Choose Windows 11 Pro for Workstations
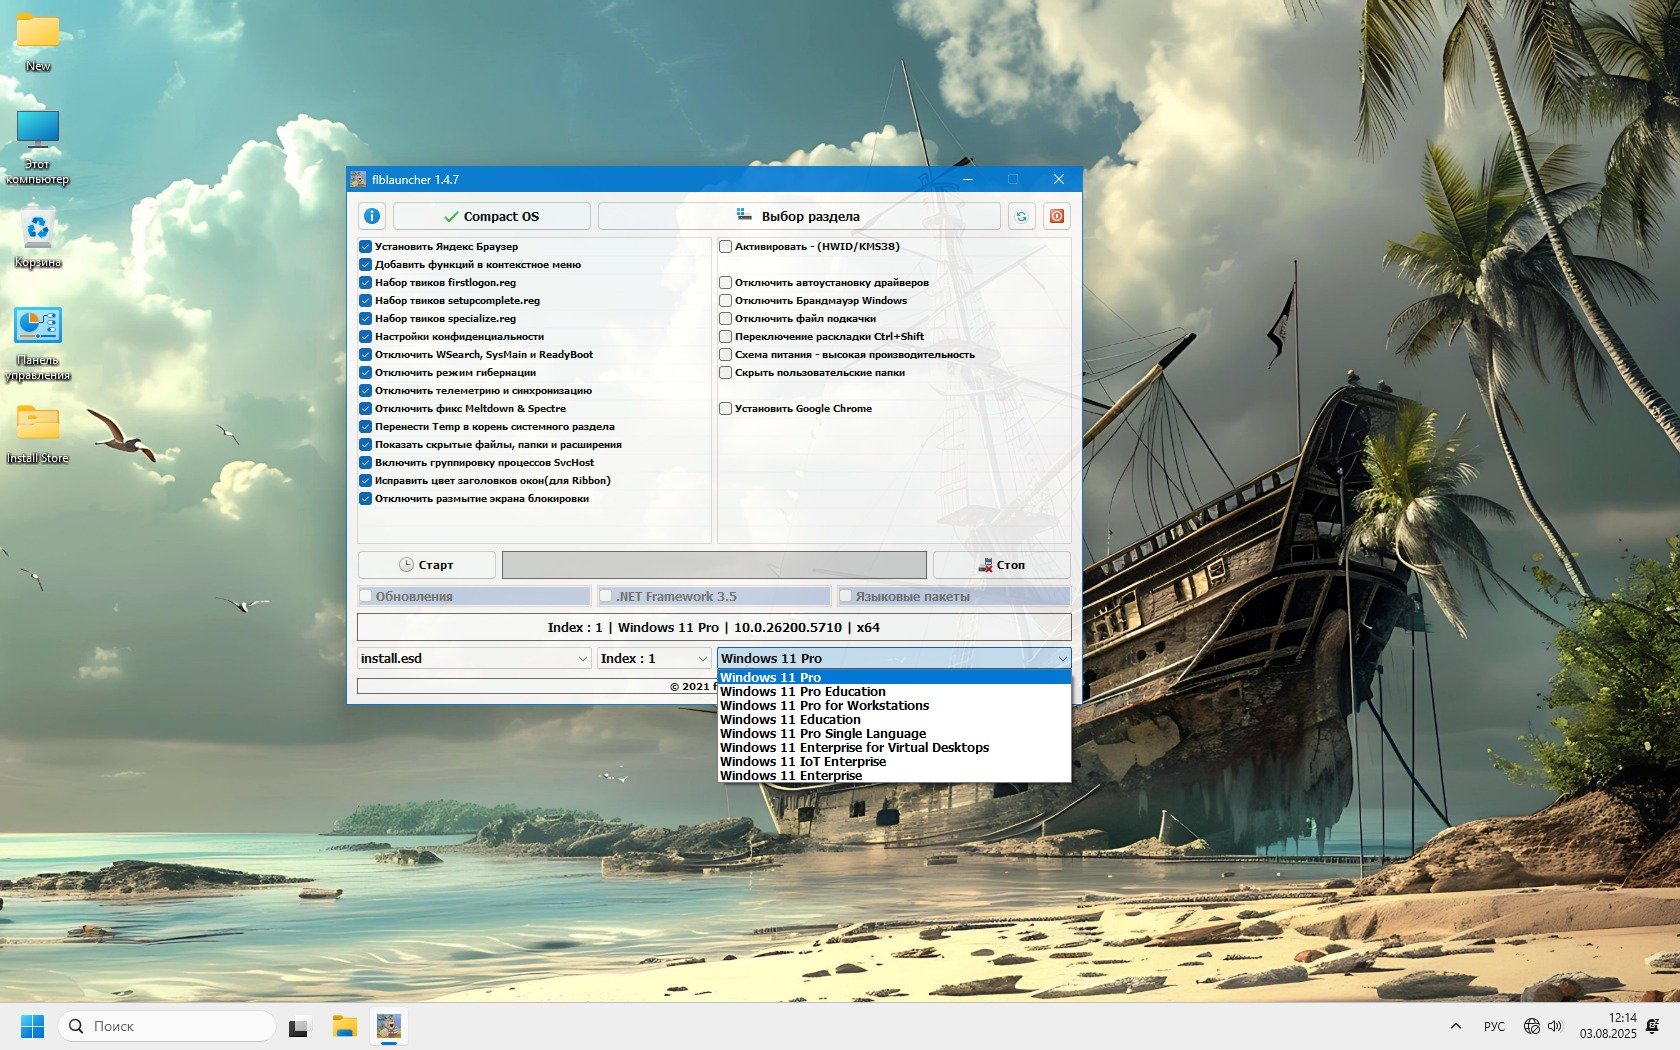This screenshot has height=1050, width=1680. 824,706
